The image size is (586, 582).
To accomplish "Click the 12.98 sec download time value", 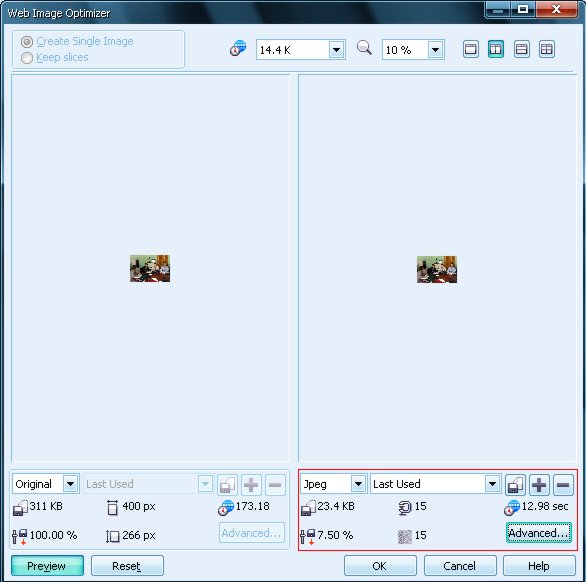I will 545,506.
